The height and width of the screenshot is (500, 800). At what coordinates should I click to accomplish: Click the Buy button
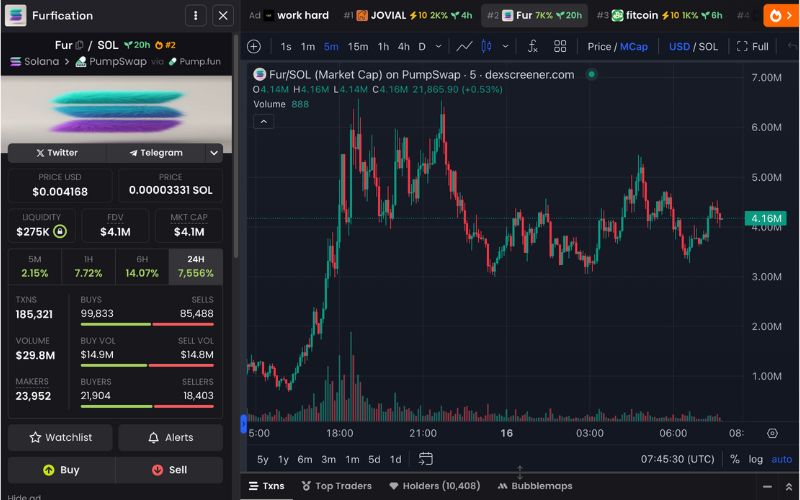point(61,470)
